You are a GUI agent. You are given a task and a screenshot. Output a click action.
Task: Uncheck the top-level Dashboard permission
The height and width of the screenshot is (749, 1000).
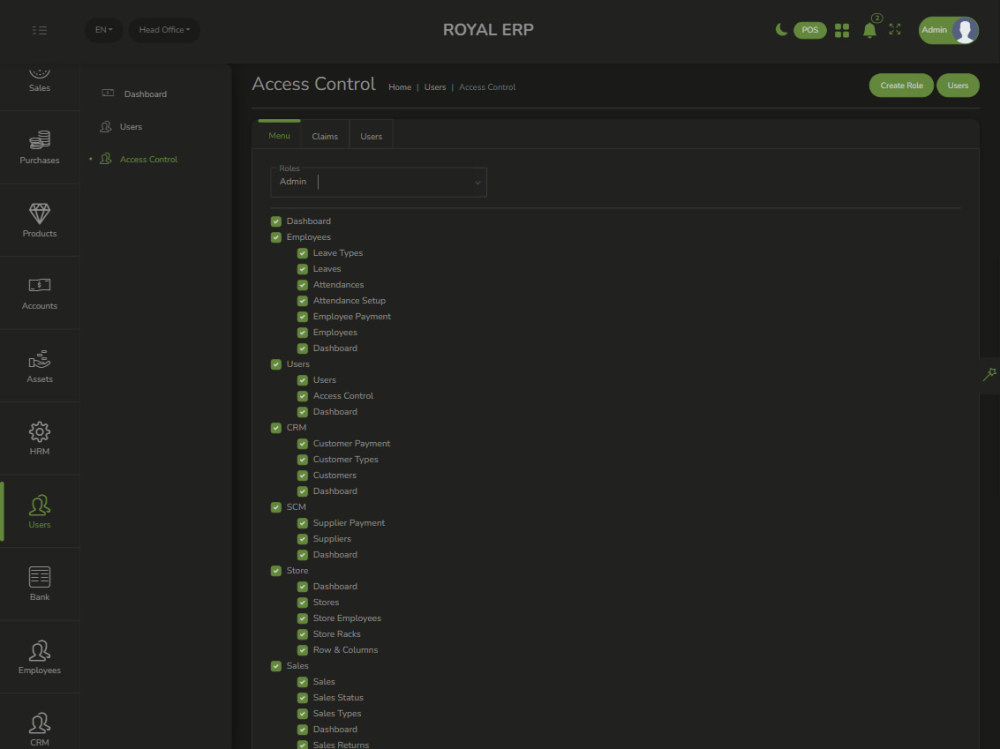click(276, 221)
